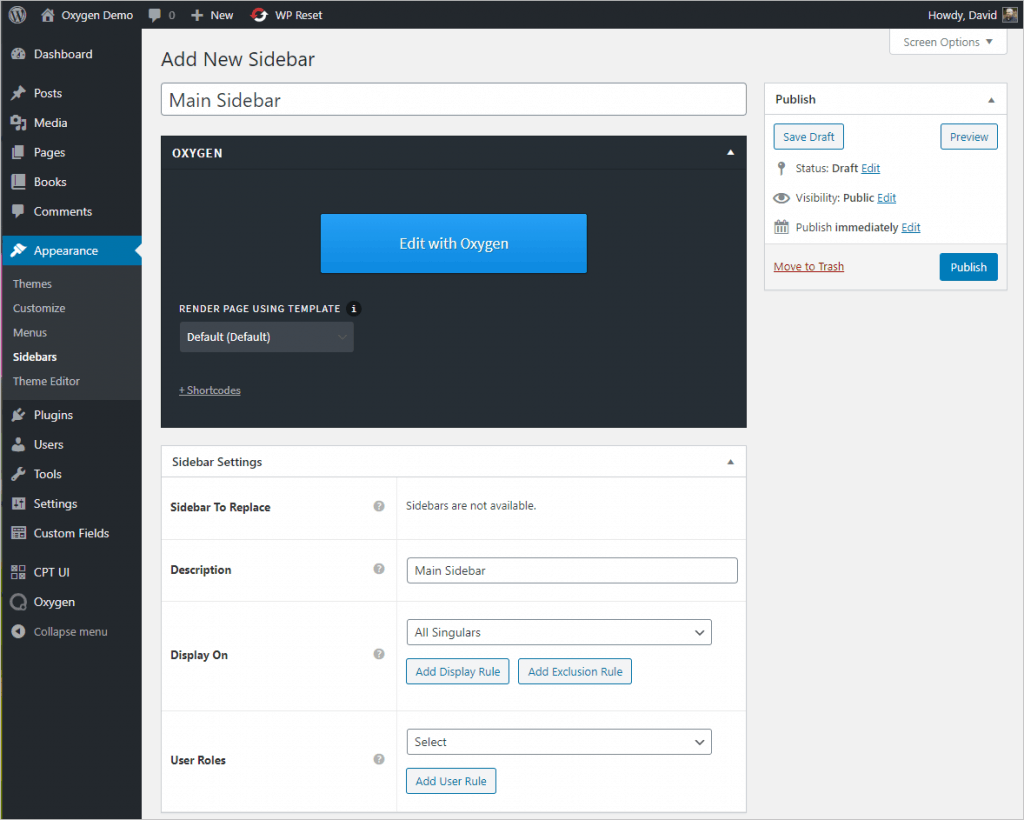The height and width of the screenshot is (820, 1024).
Task: Click the WP Reset toolbar icon
Action: click(x=258, y=14)
